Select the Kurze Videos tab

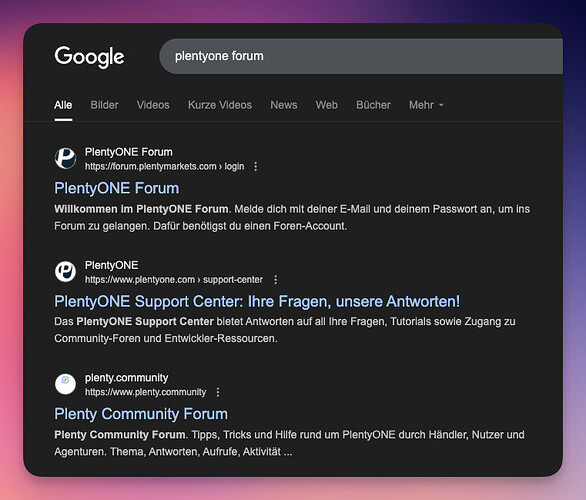[220, 105]
